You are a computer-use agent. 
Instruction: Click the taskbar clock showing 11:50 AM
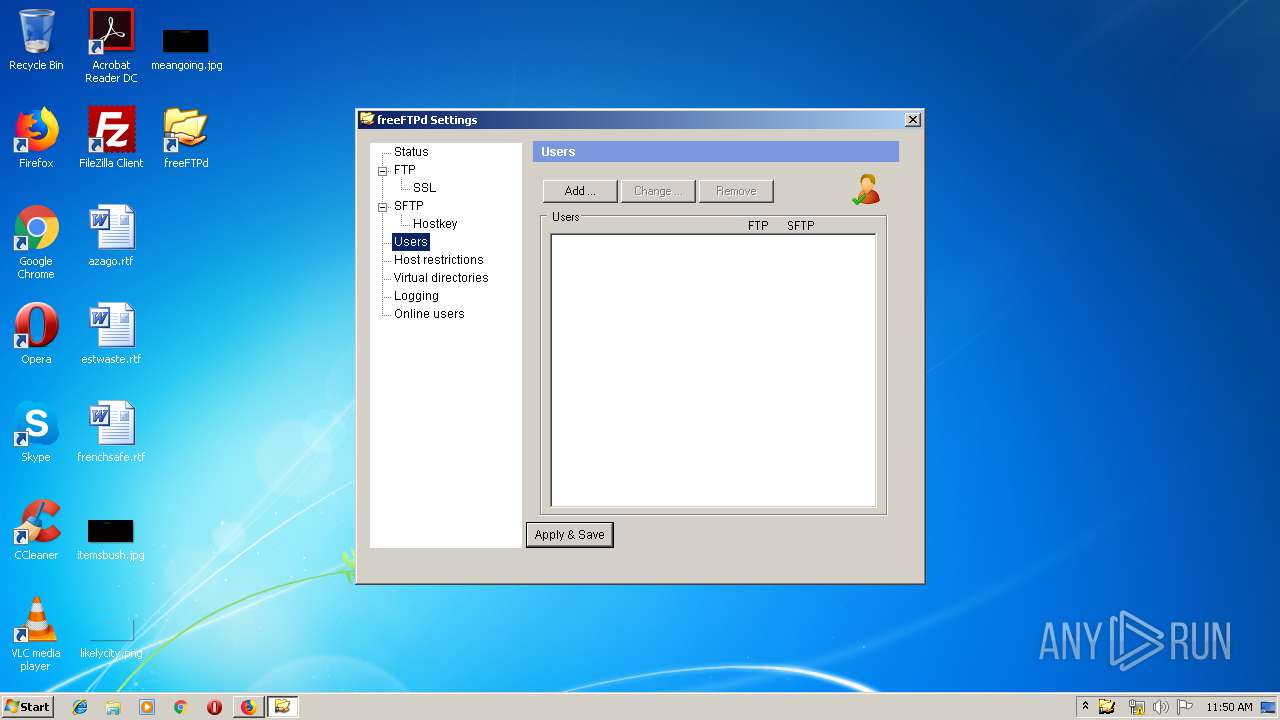pos(1229,707)
